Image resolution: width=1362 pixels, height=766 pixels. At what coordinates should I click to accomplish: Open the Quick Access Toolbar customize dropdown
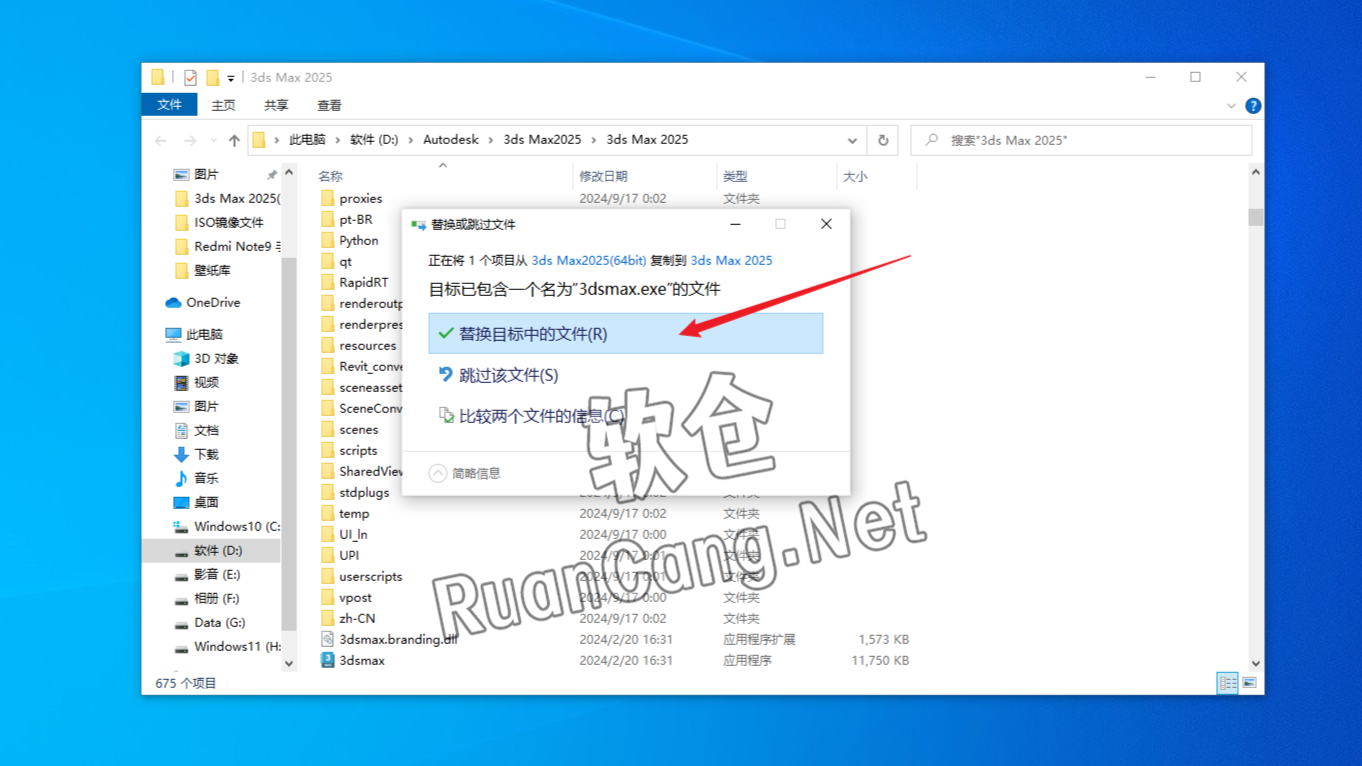tap(231, 78)
